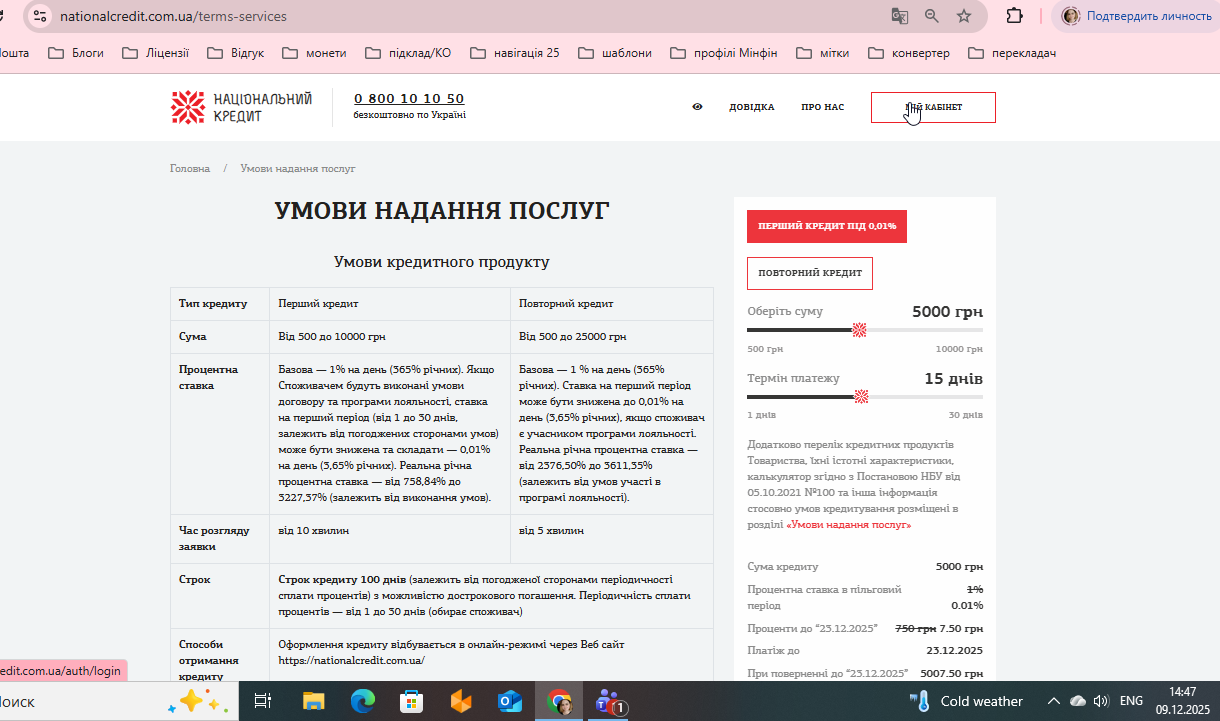Viewport: 1220px width, 721px height.
Task: Open the шаблони bookmarks folder
Action: (615, 53)
